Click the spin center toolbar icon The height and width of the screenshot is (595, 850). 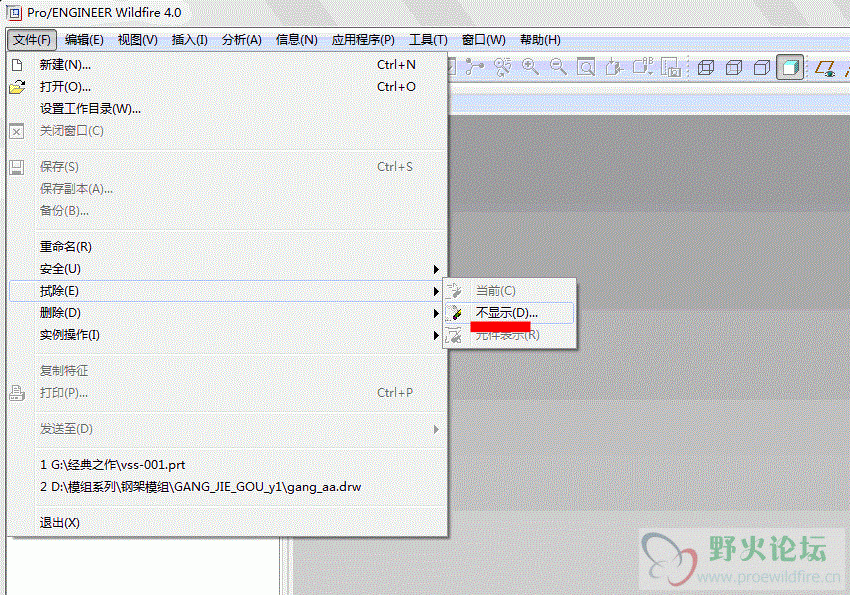pos(474,67)
